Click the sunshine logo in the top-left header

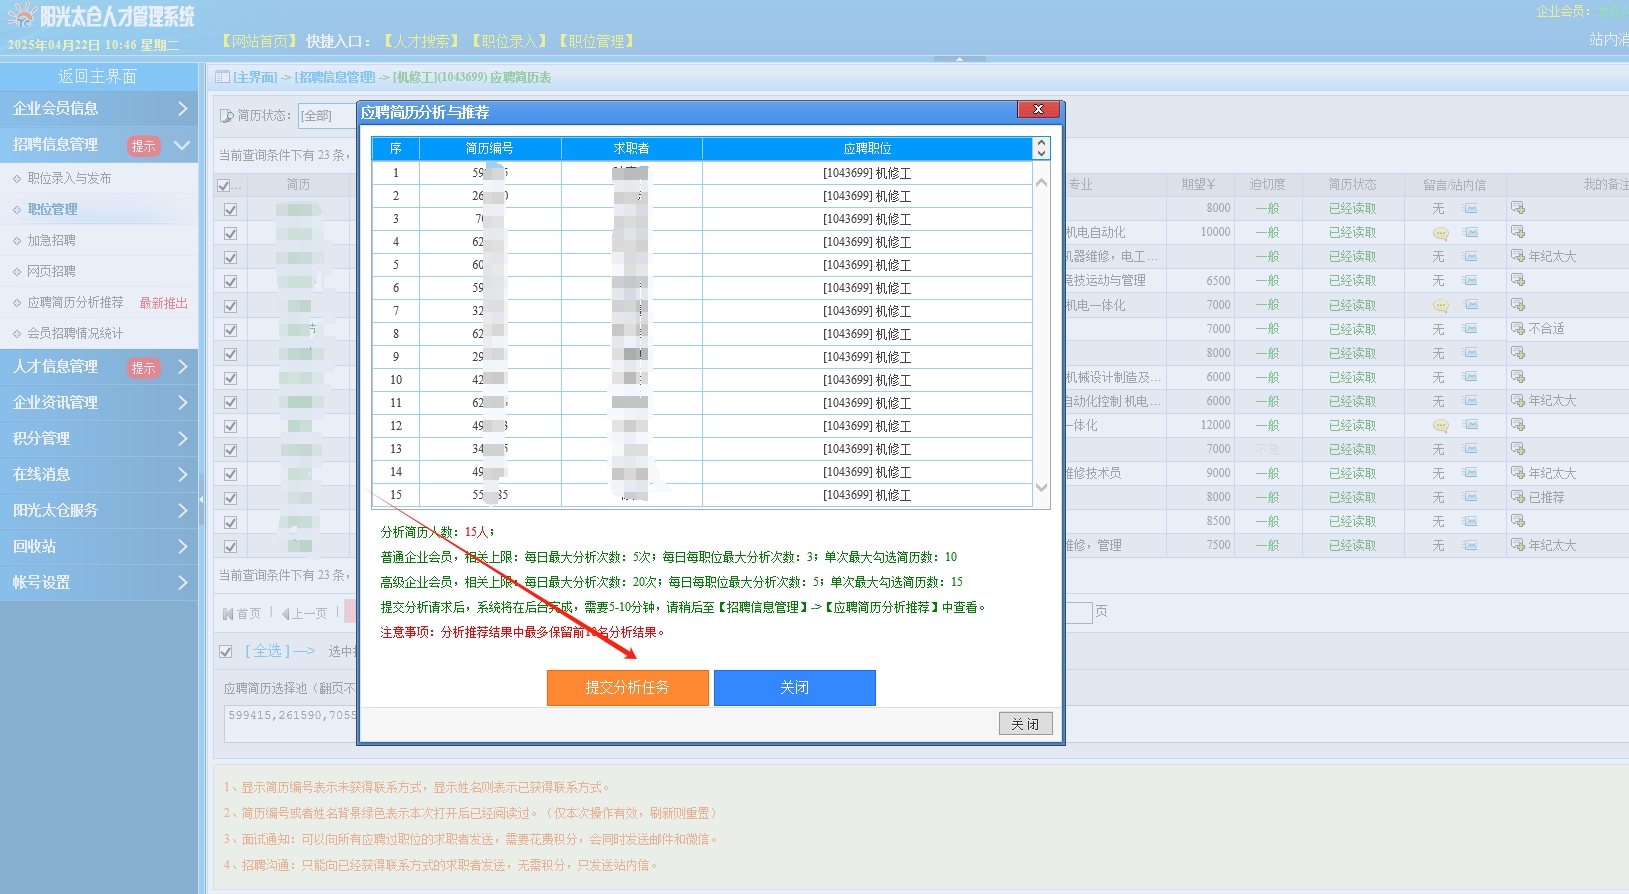[22, 16]
